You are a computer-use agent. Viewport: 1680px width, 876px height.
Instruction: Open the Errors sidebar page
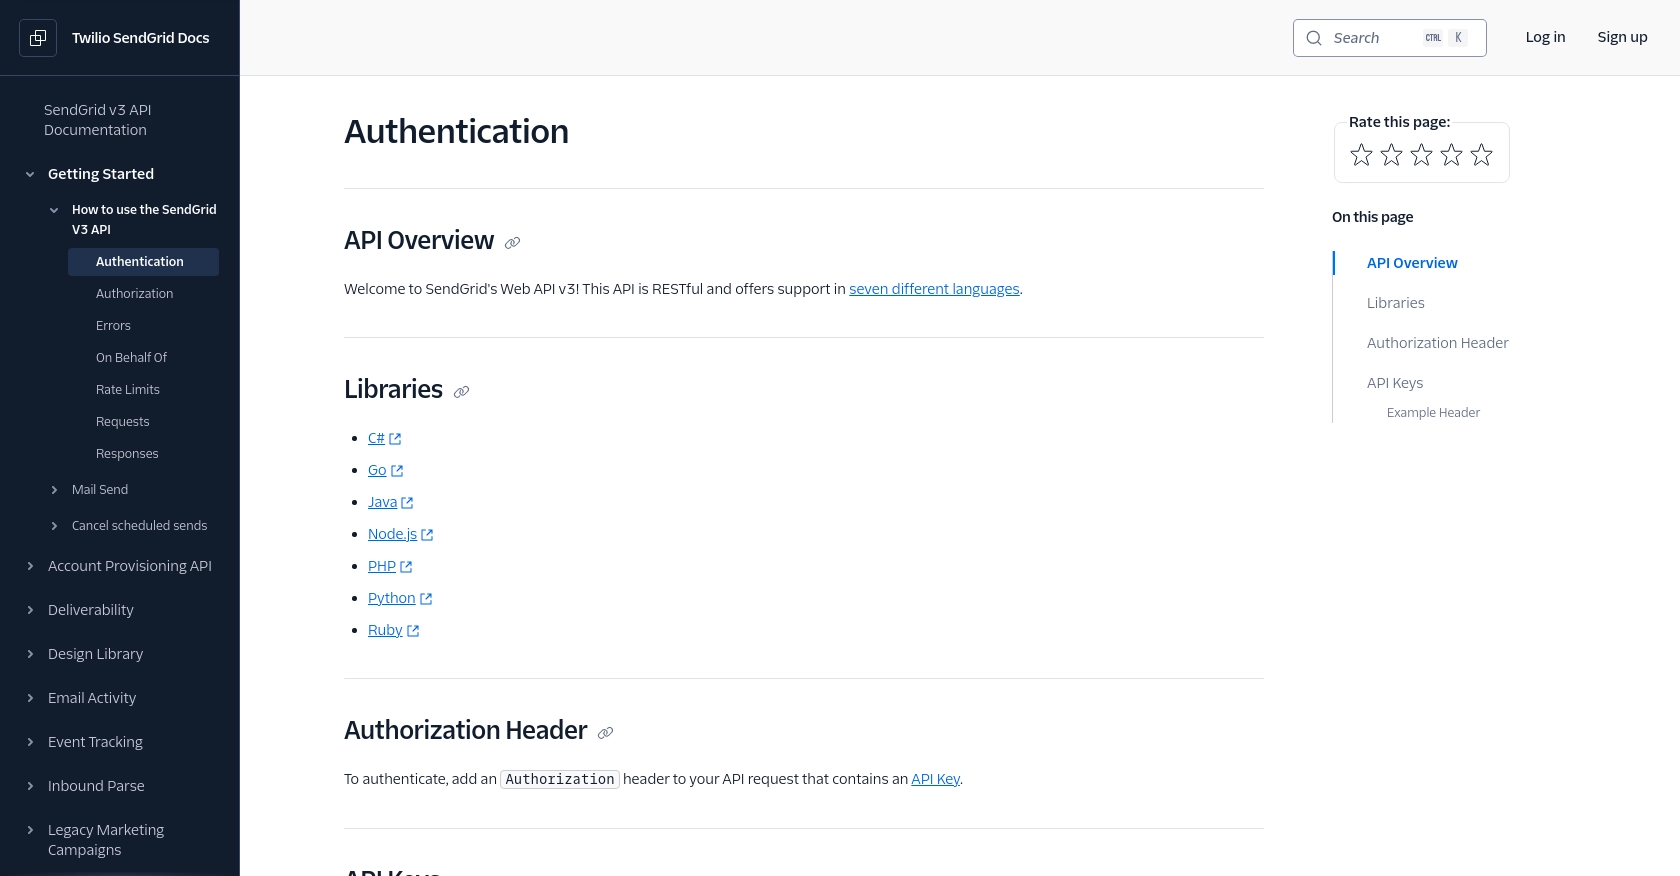[x=113, y=326]
